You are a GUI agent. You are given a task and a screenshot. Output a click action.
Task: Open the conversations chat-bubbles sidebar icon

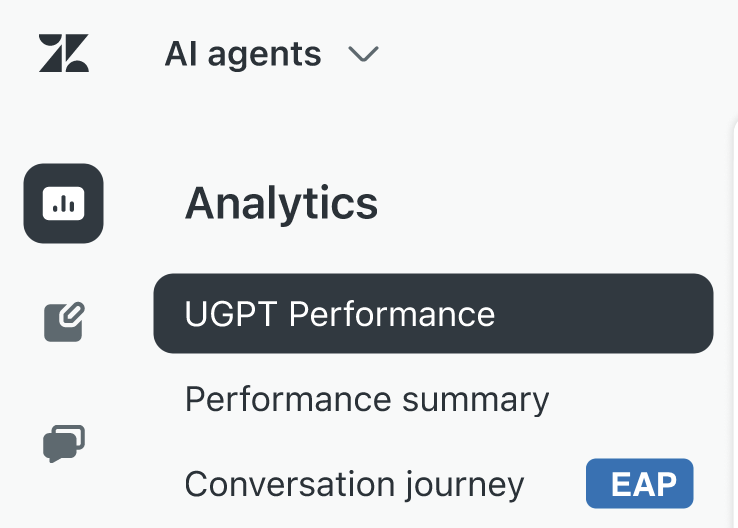coord(64,444)
